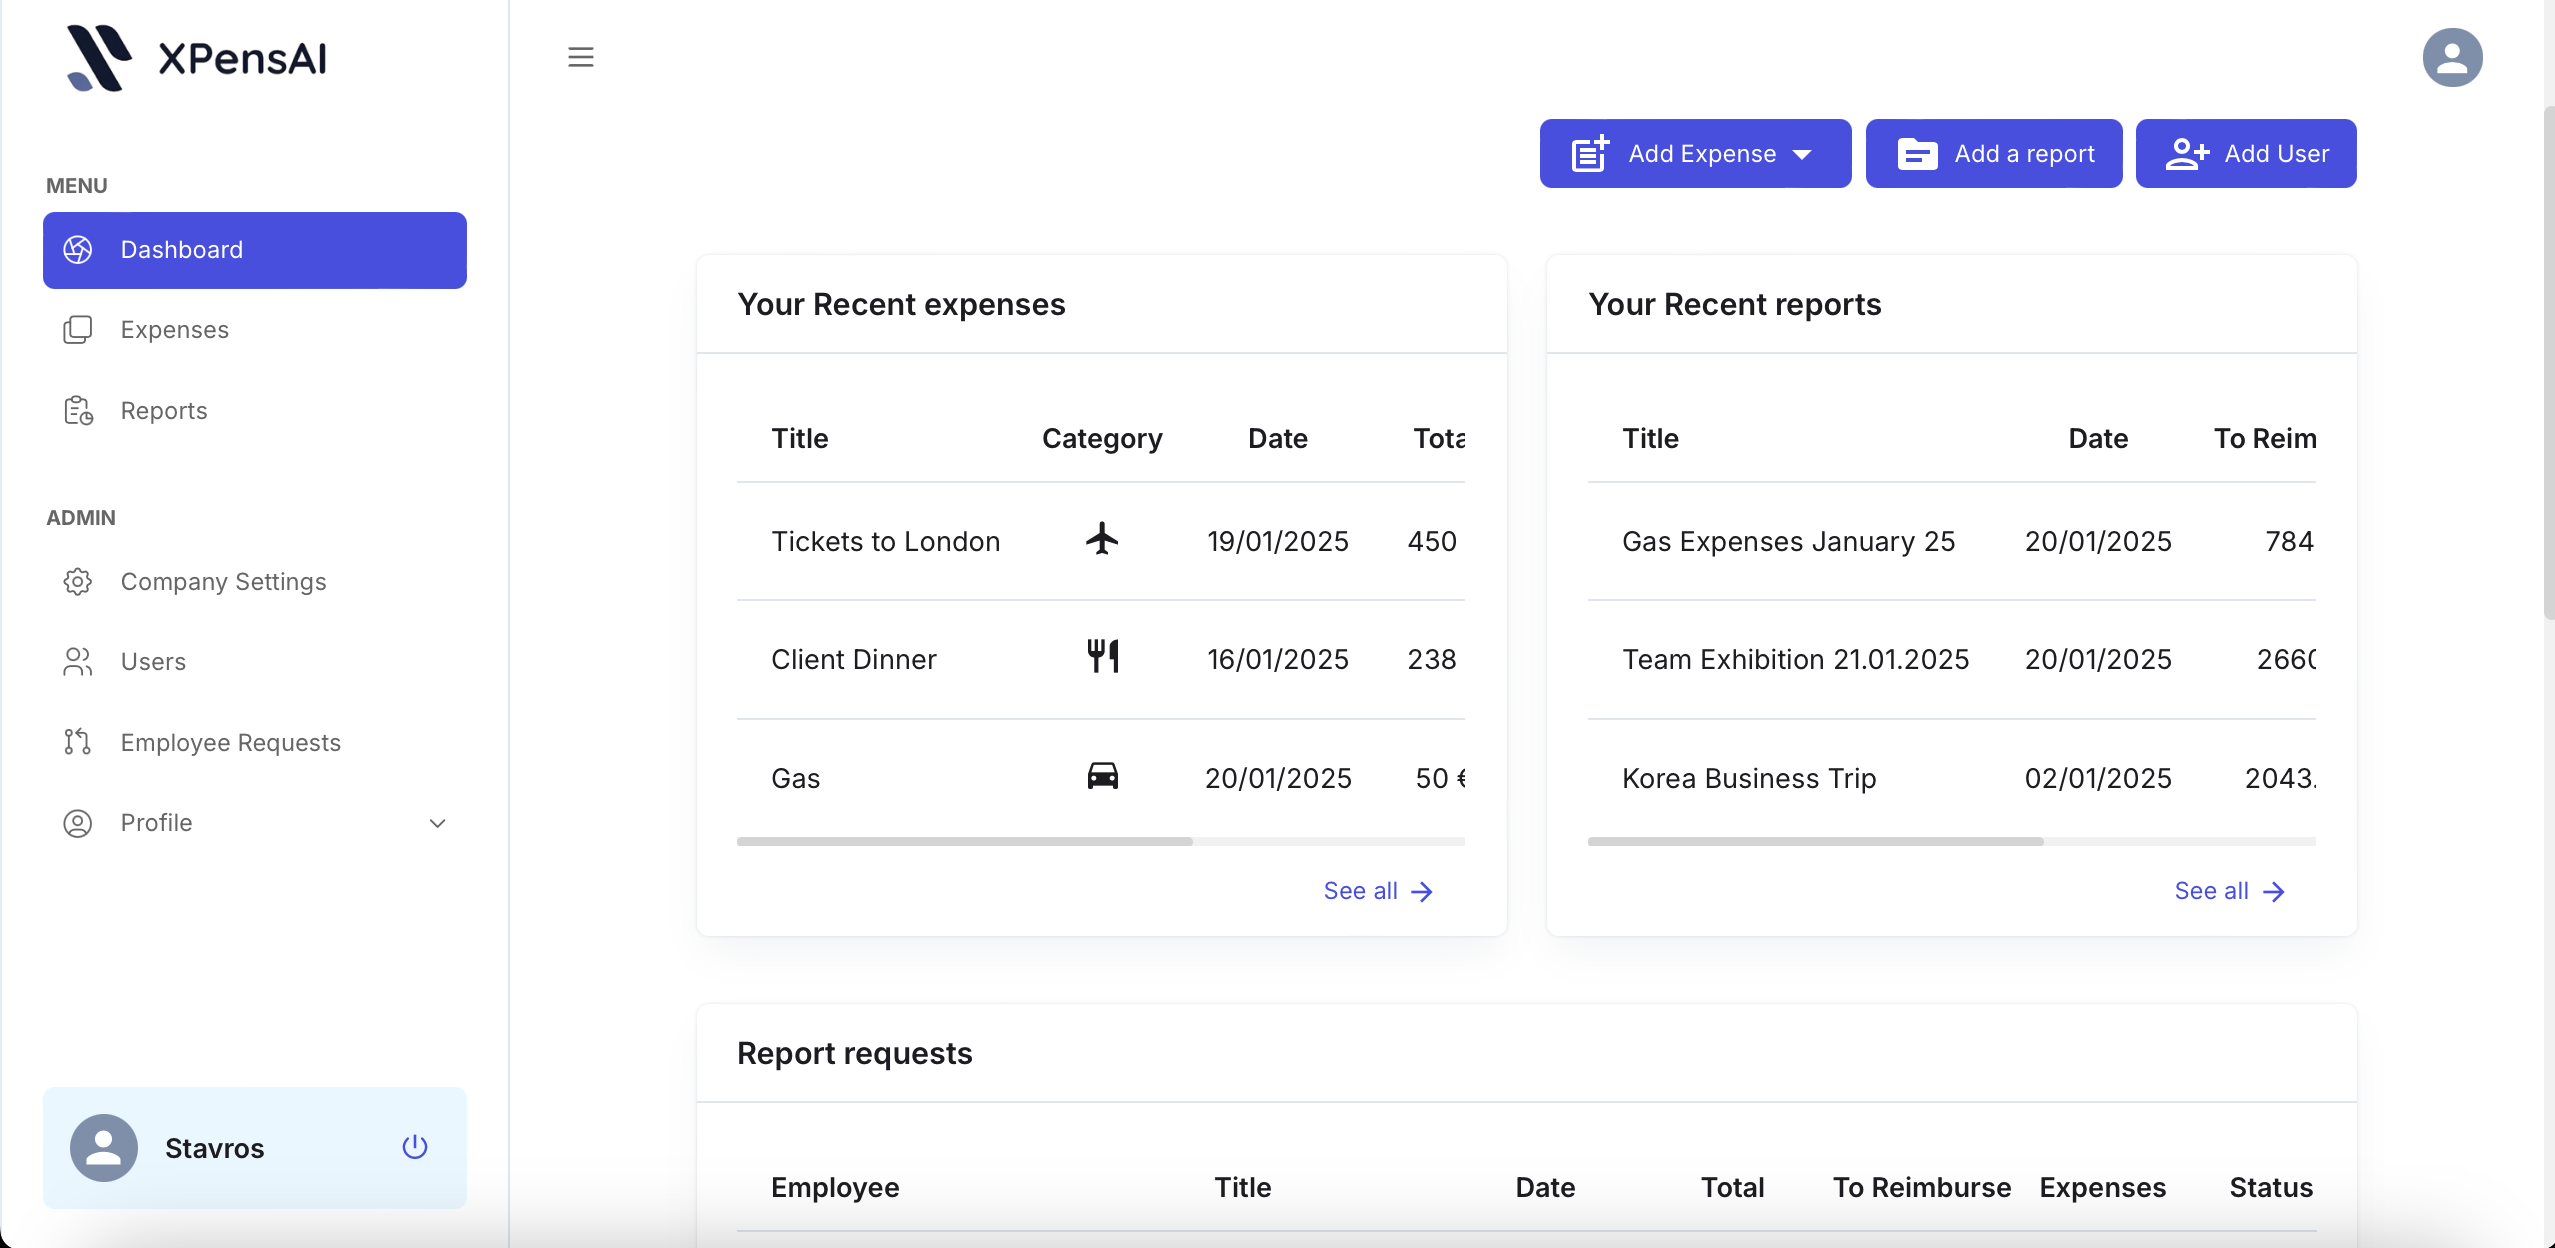Click the XPensAI logo
The width and height of the screenshot is (2555, 1248).
click(x=197, y=58)
